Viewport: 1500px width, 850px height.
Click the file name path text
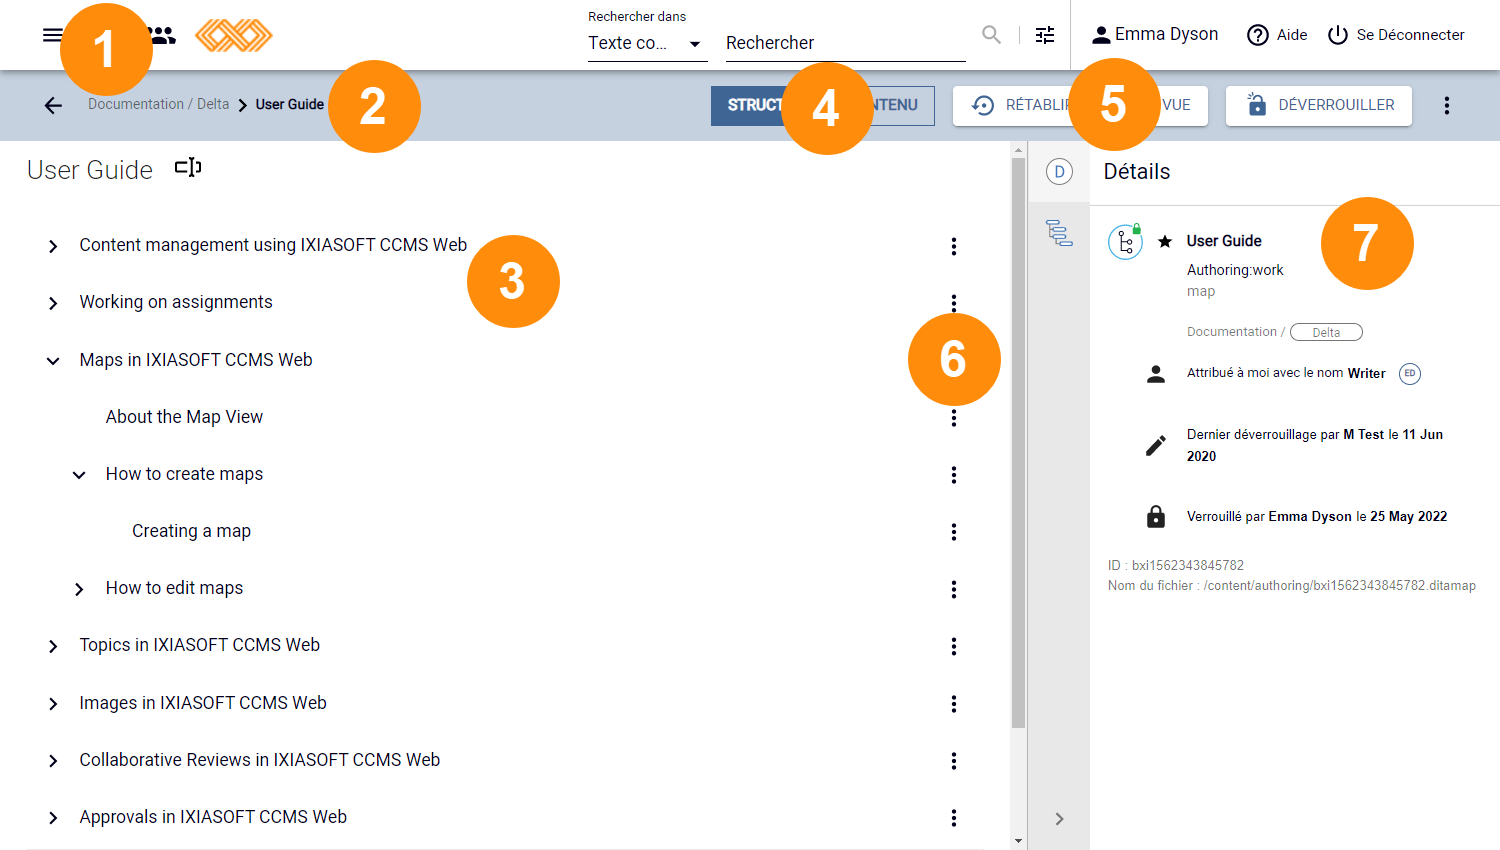tap(1291, 586)
